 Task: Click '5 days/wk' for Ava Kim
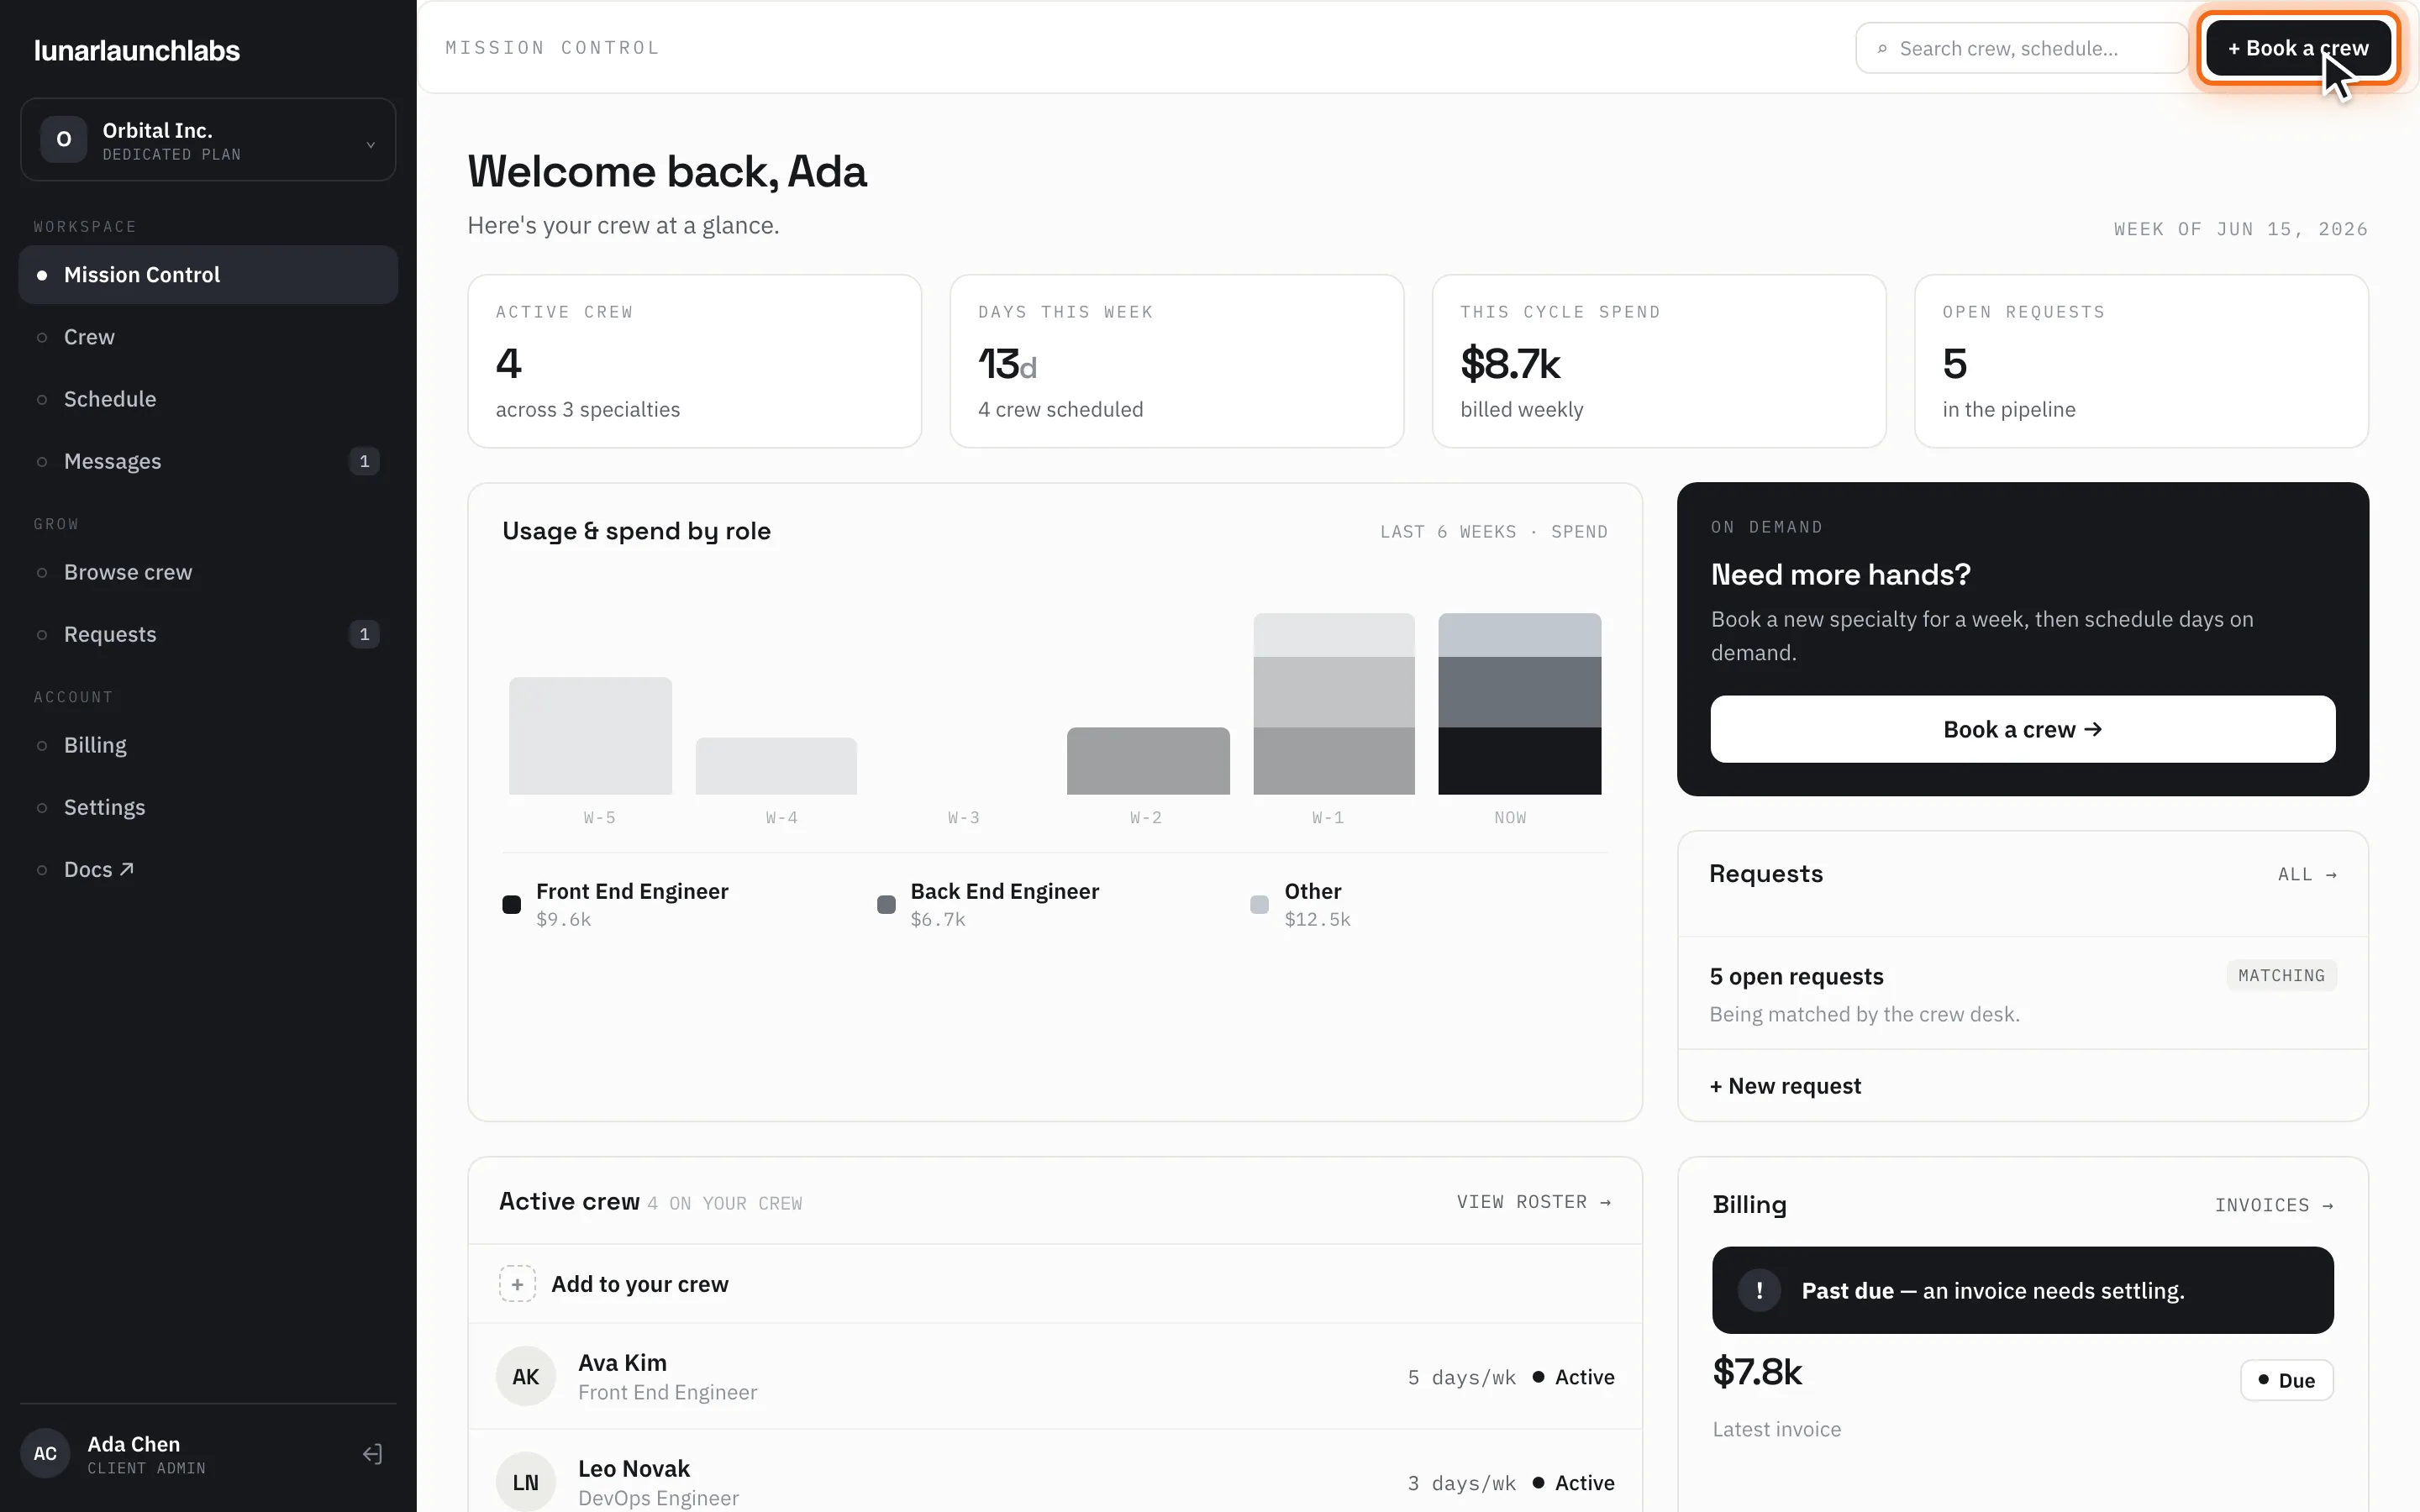[1461, 1377]
